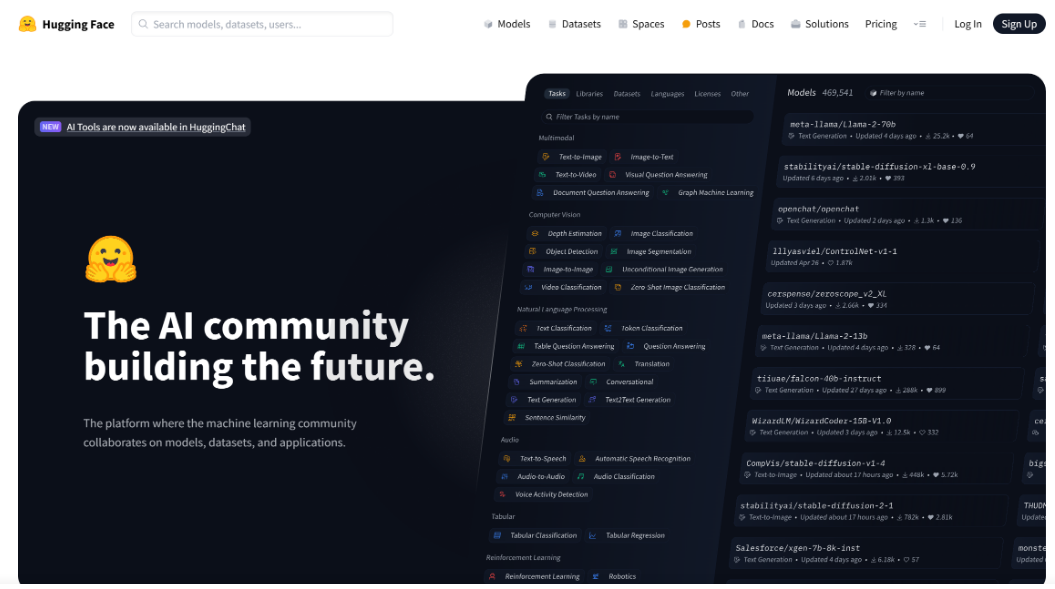Click the Text Classification task icon
Screen dimensions: 1055x589
pos(523,328)
